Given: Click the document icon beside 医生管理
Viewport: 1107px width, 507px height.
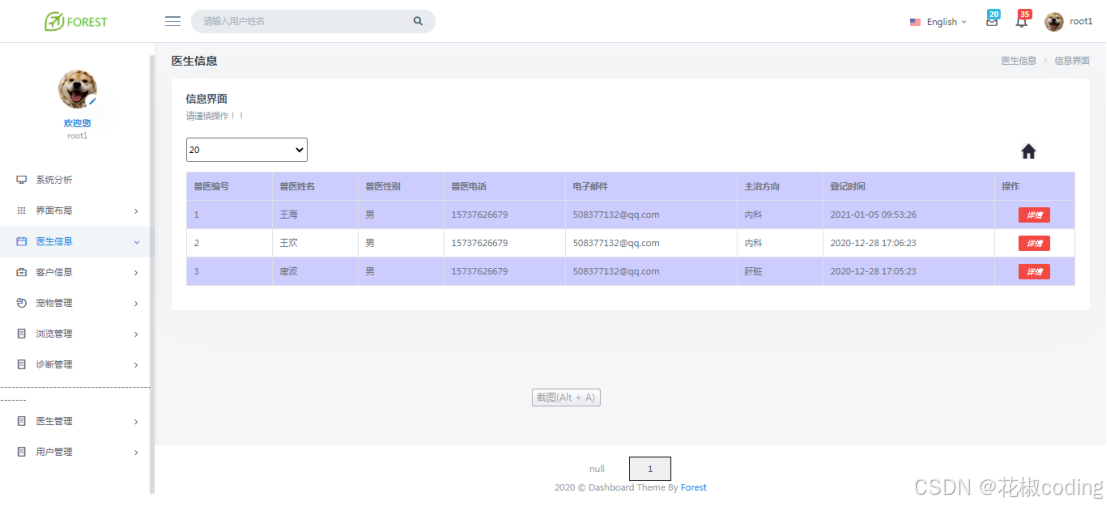Looking at the screenshot, I should coord(21,422).
